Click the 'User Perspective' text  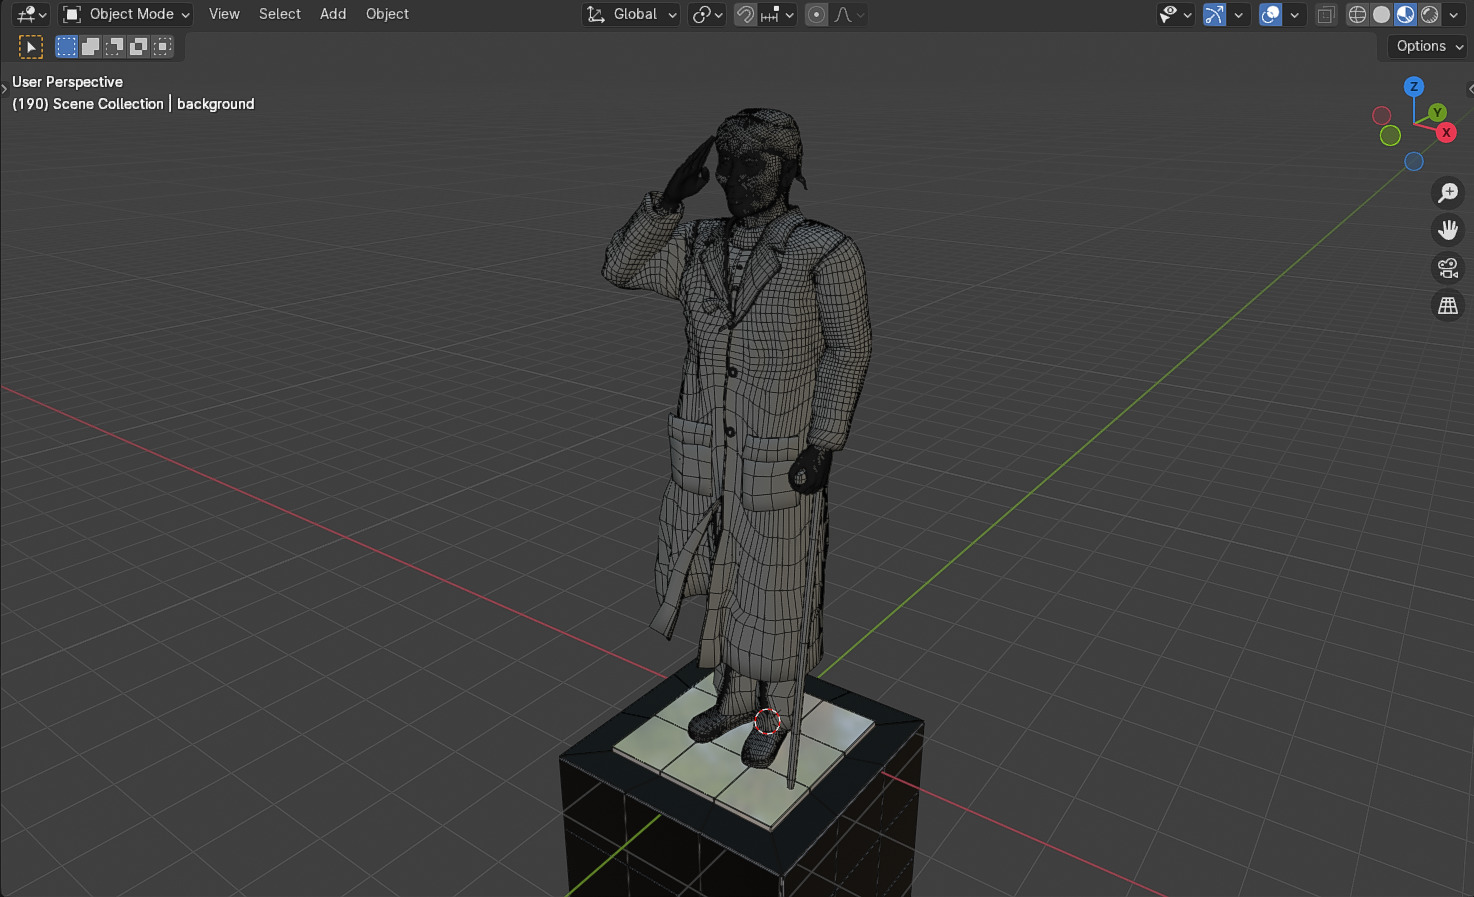pyautogui.click(x=67, y=82)
